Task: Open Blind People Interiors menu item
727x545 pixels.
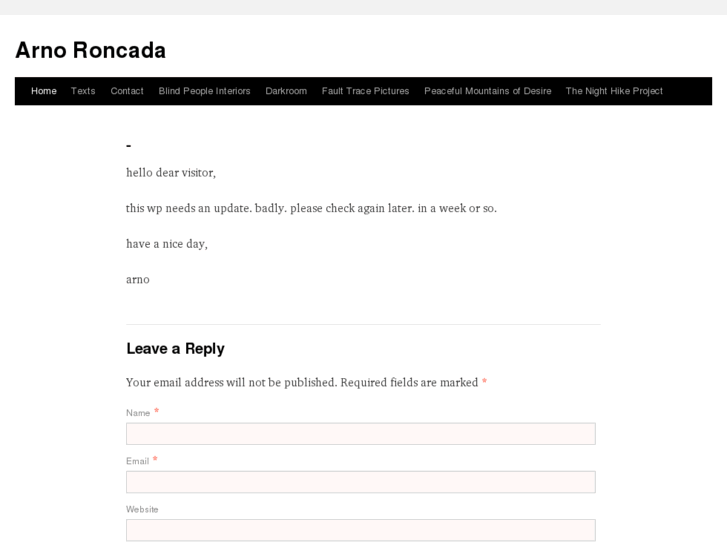Action: tap(204, 91)
